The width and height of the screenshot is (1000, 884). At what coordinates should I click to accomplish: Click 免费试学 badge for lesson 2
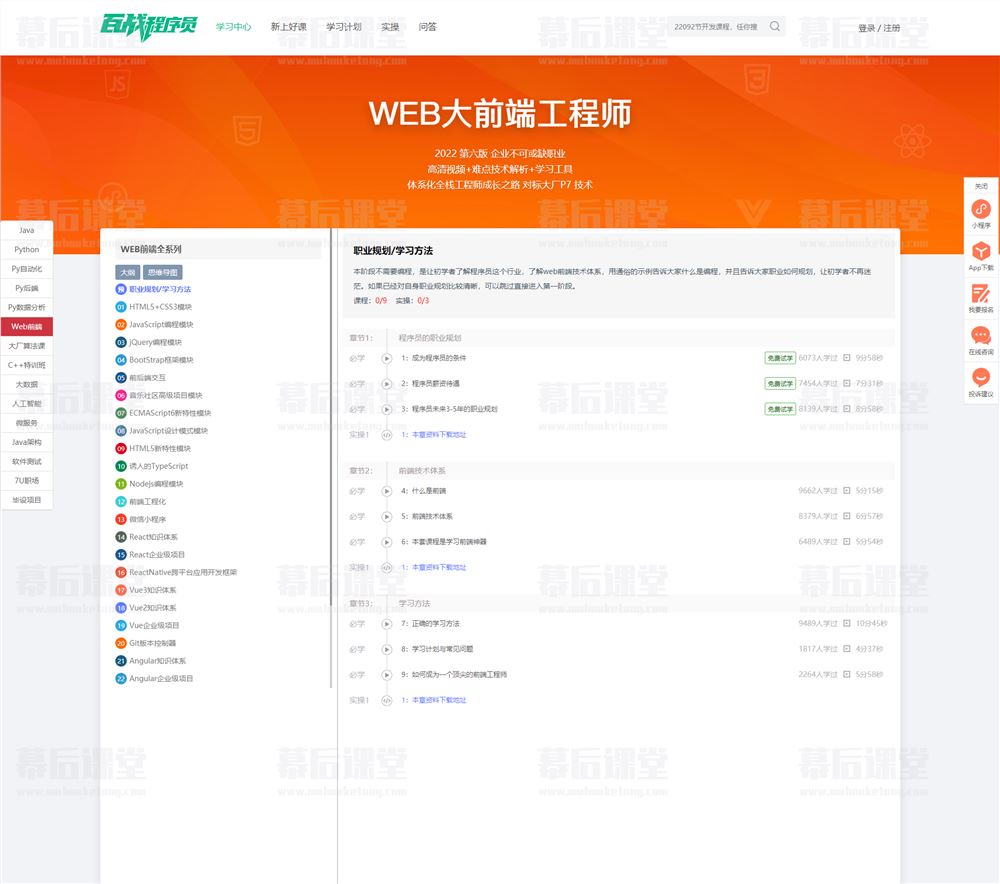pyautogui.click(x=779, y=383)
